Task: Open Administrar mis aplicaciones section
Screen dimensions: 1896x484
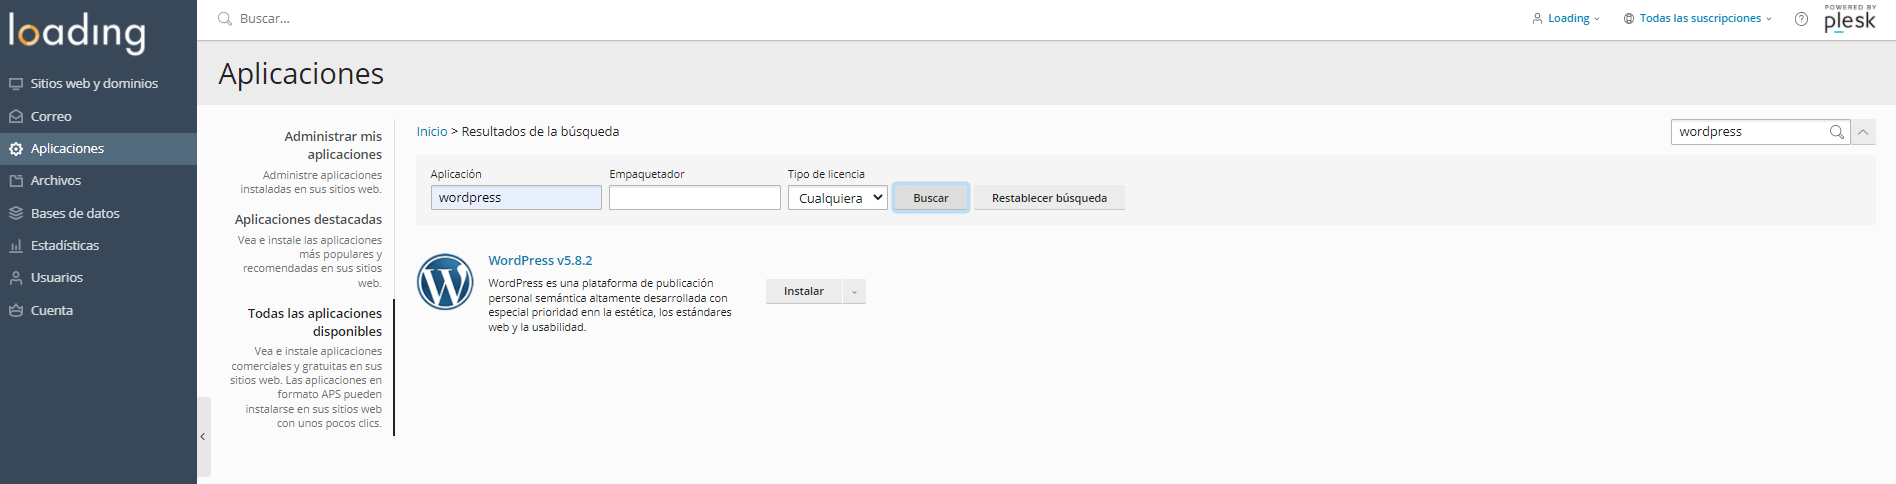Action: [x=333, y=145]
